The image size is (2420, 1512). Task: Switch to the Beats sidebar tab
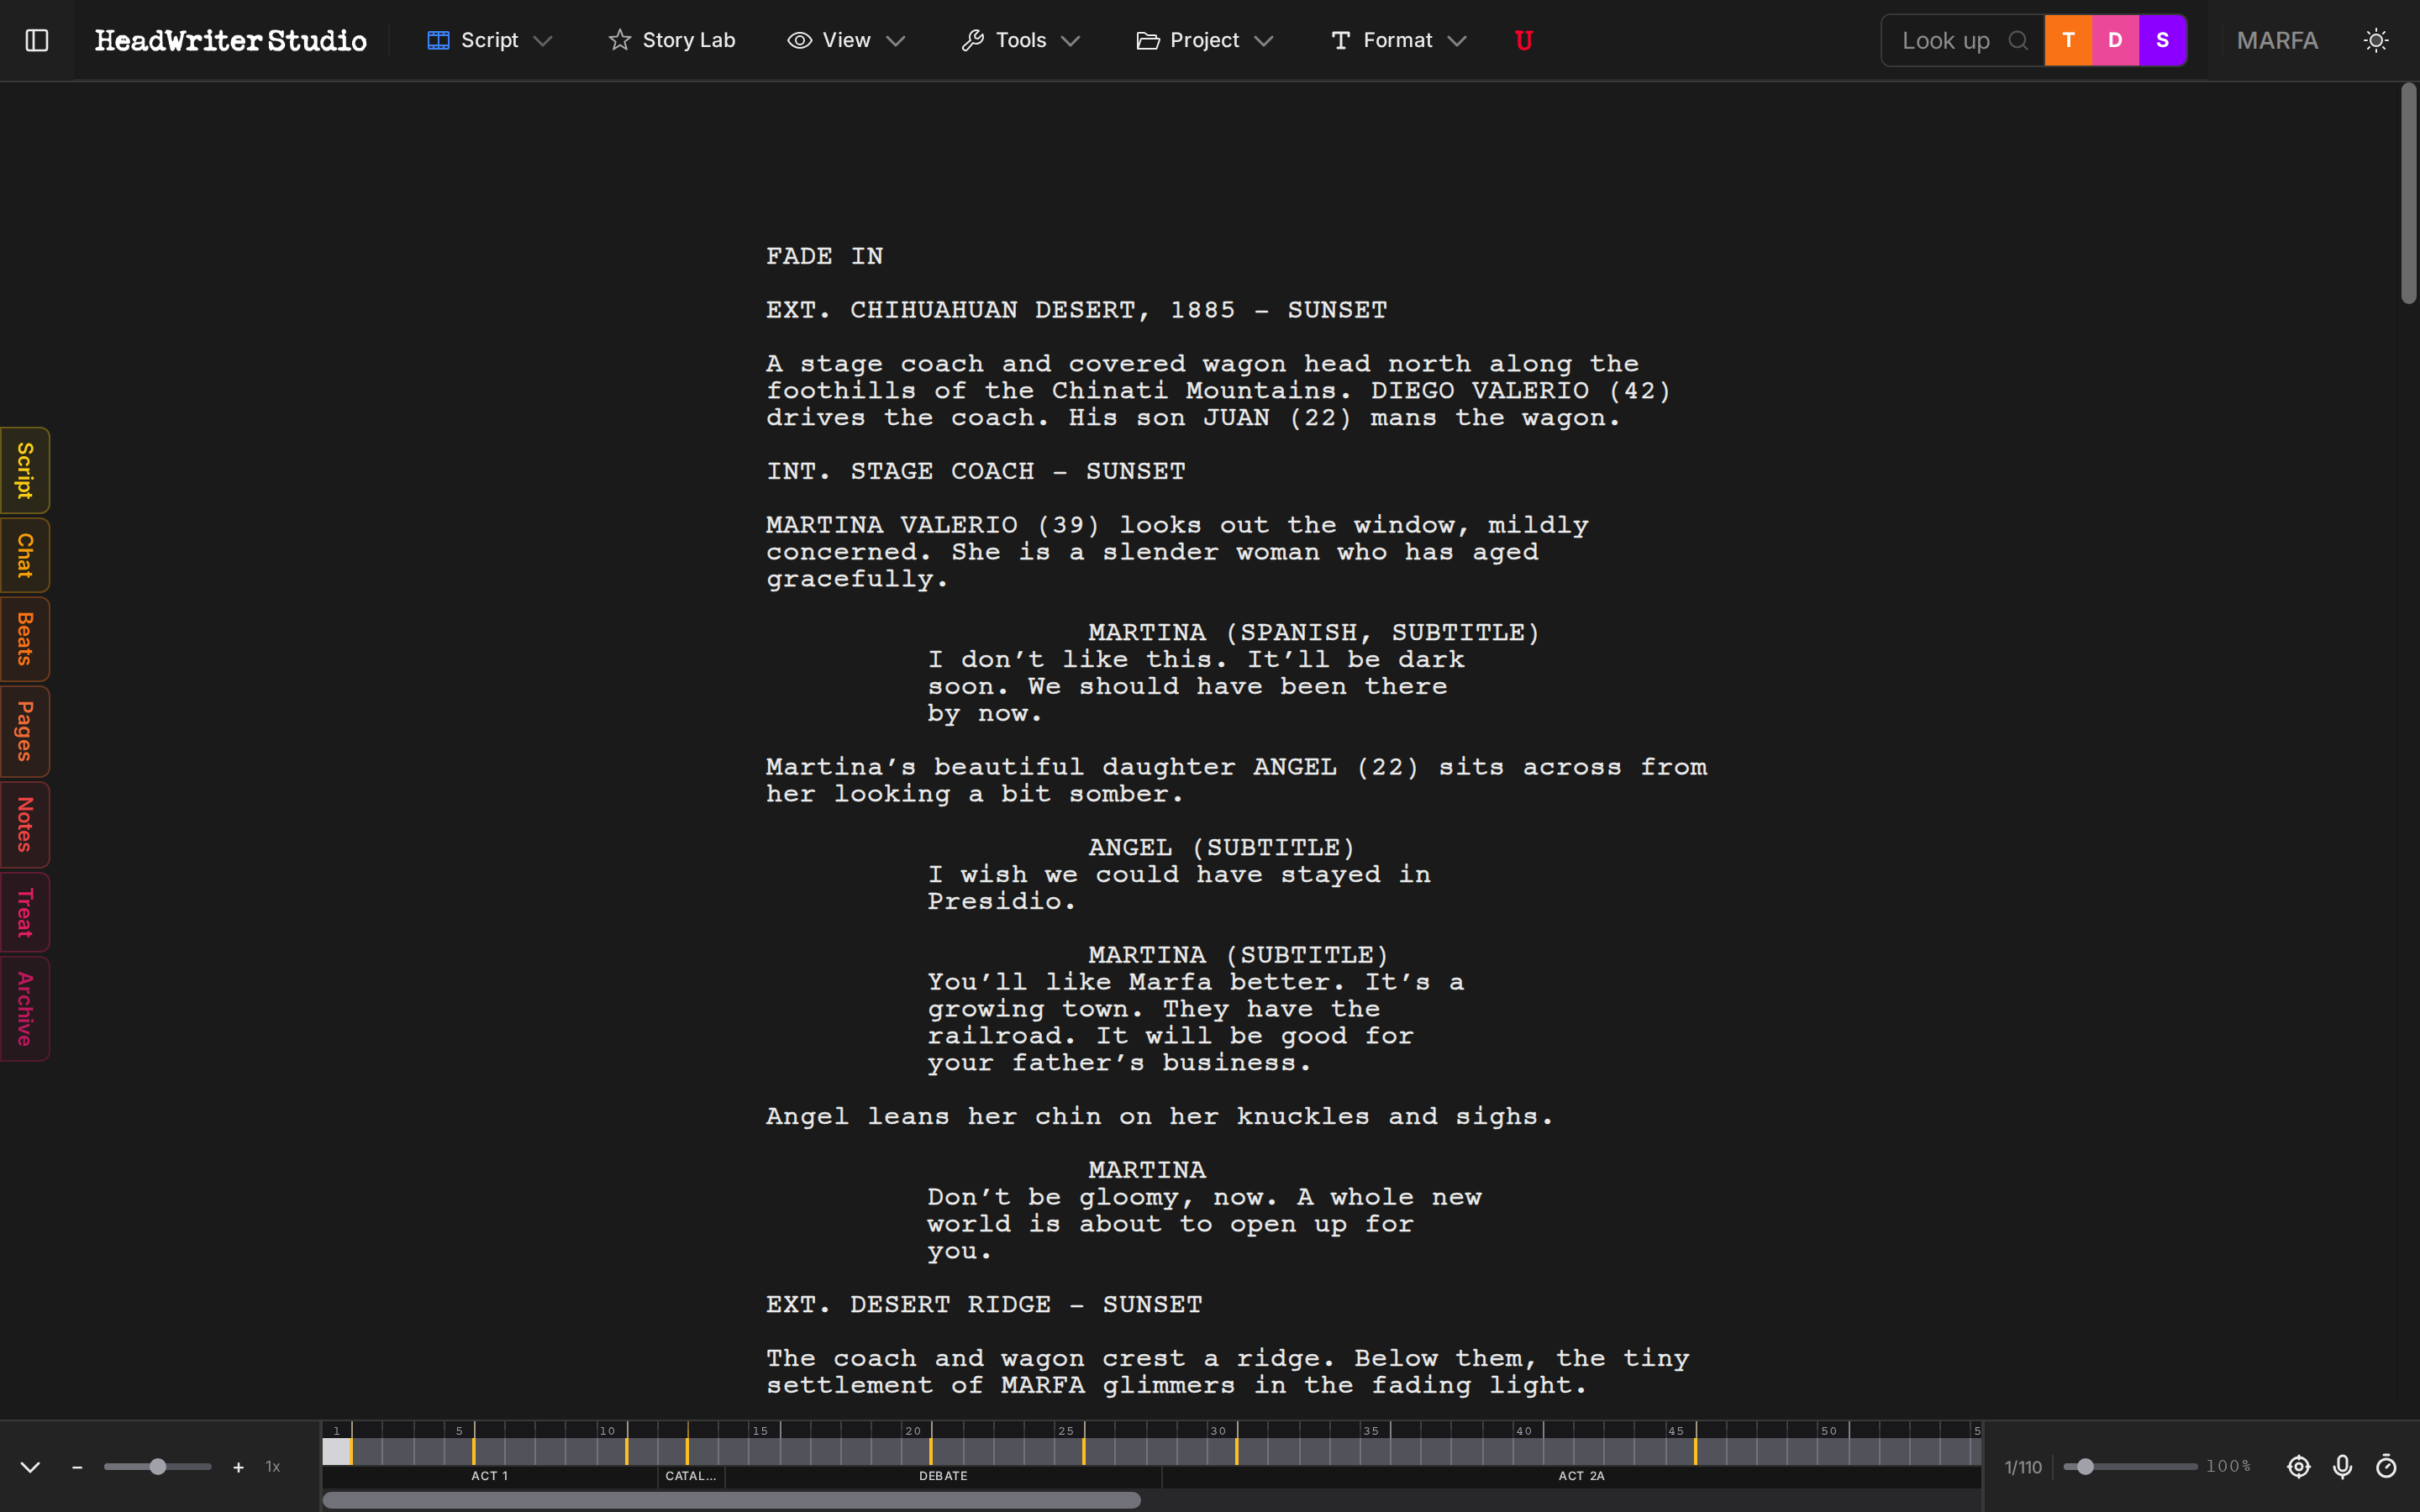coord(24,639)
